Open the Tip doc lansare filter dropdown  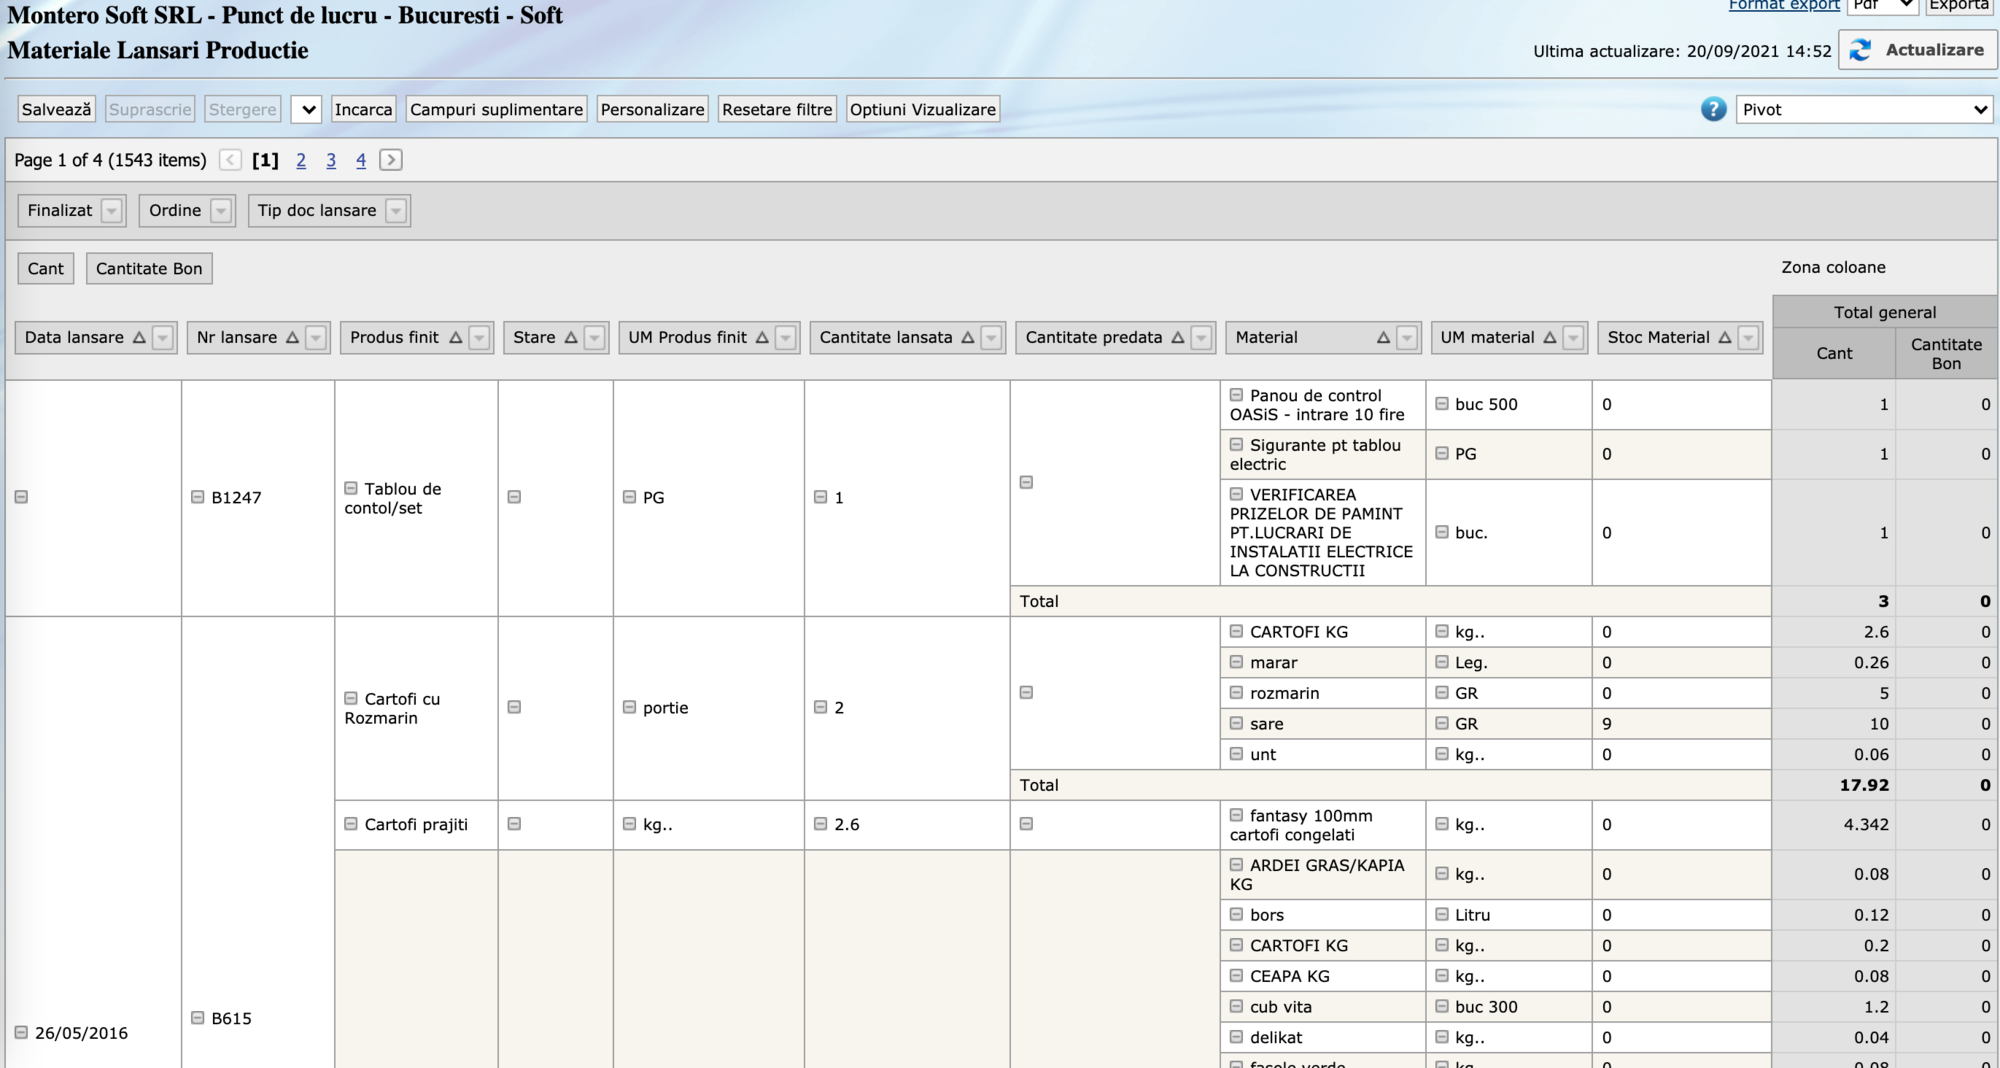click(396, 211)
